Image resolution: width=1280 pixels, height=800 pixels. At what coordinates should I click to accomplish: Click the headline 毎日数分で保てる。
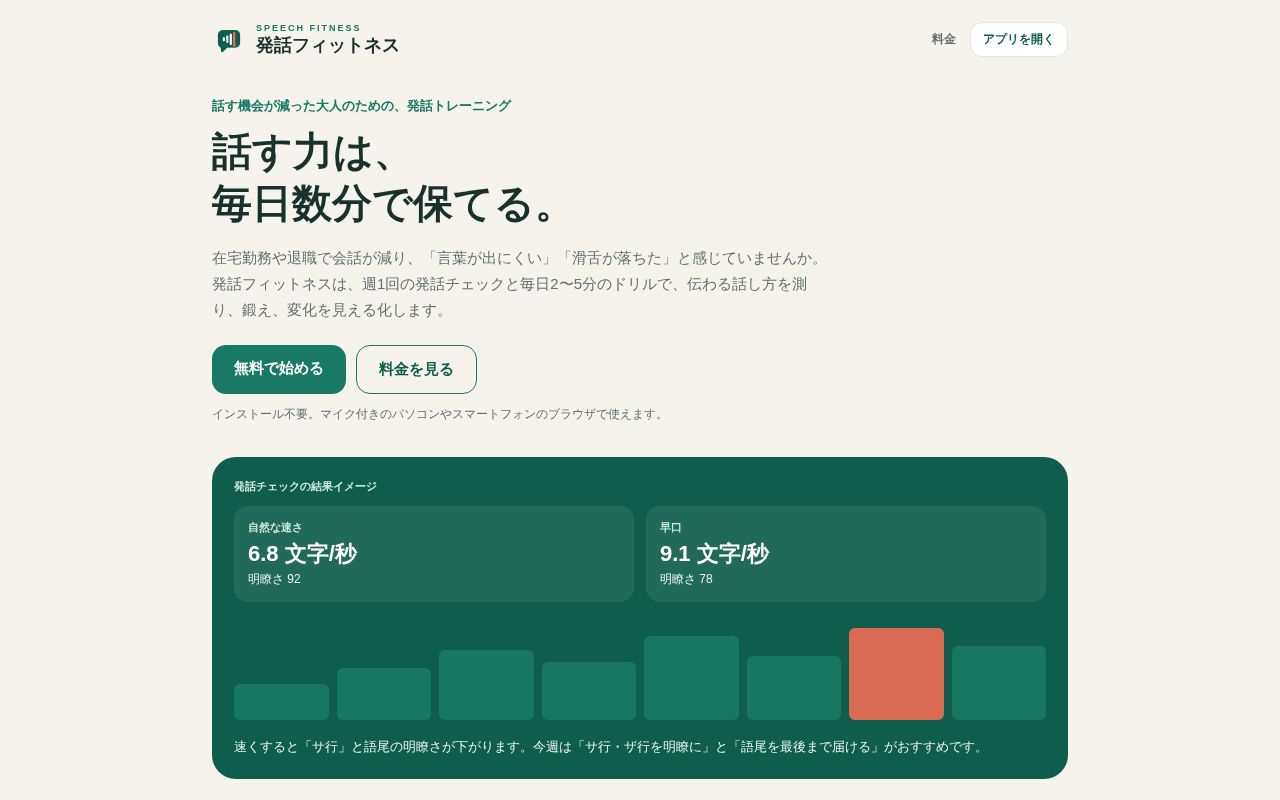(x=384, y=204)
